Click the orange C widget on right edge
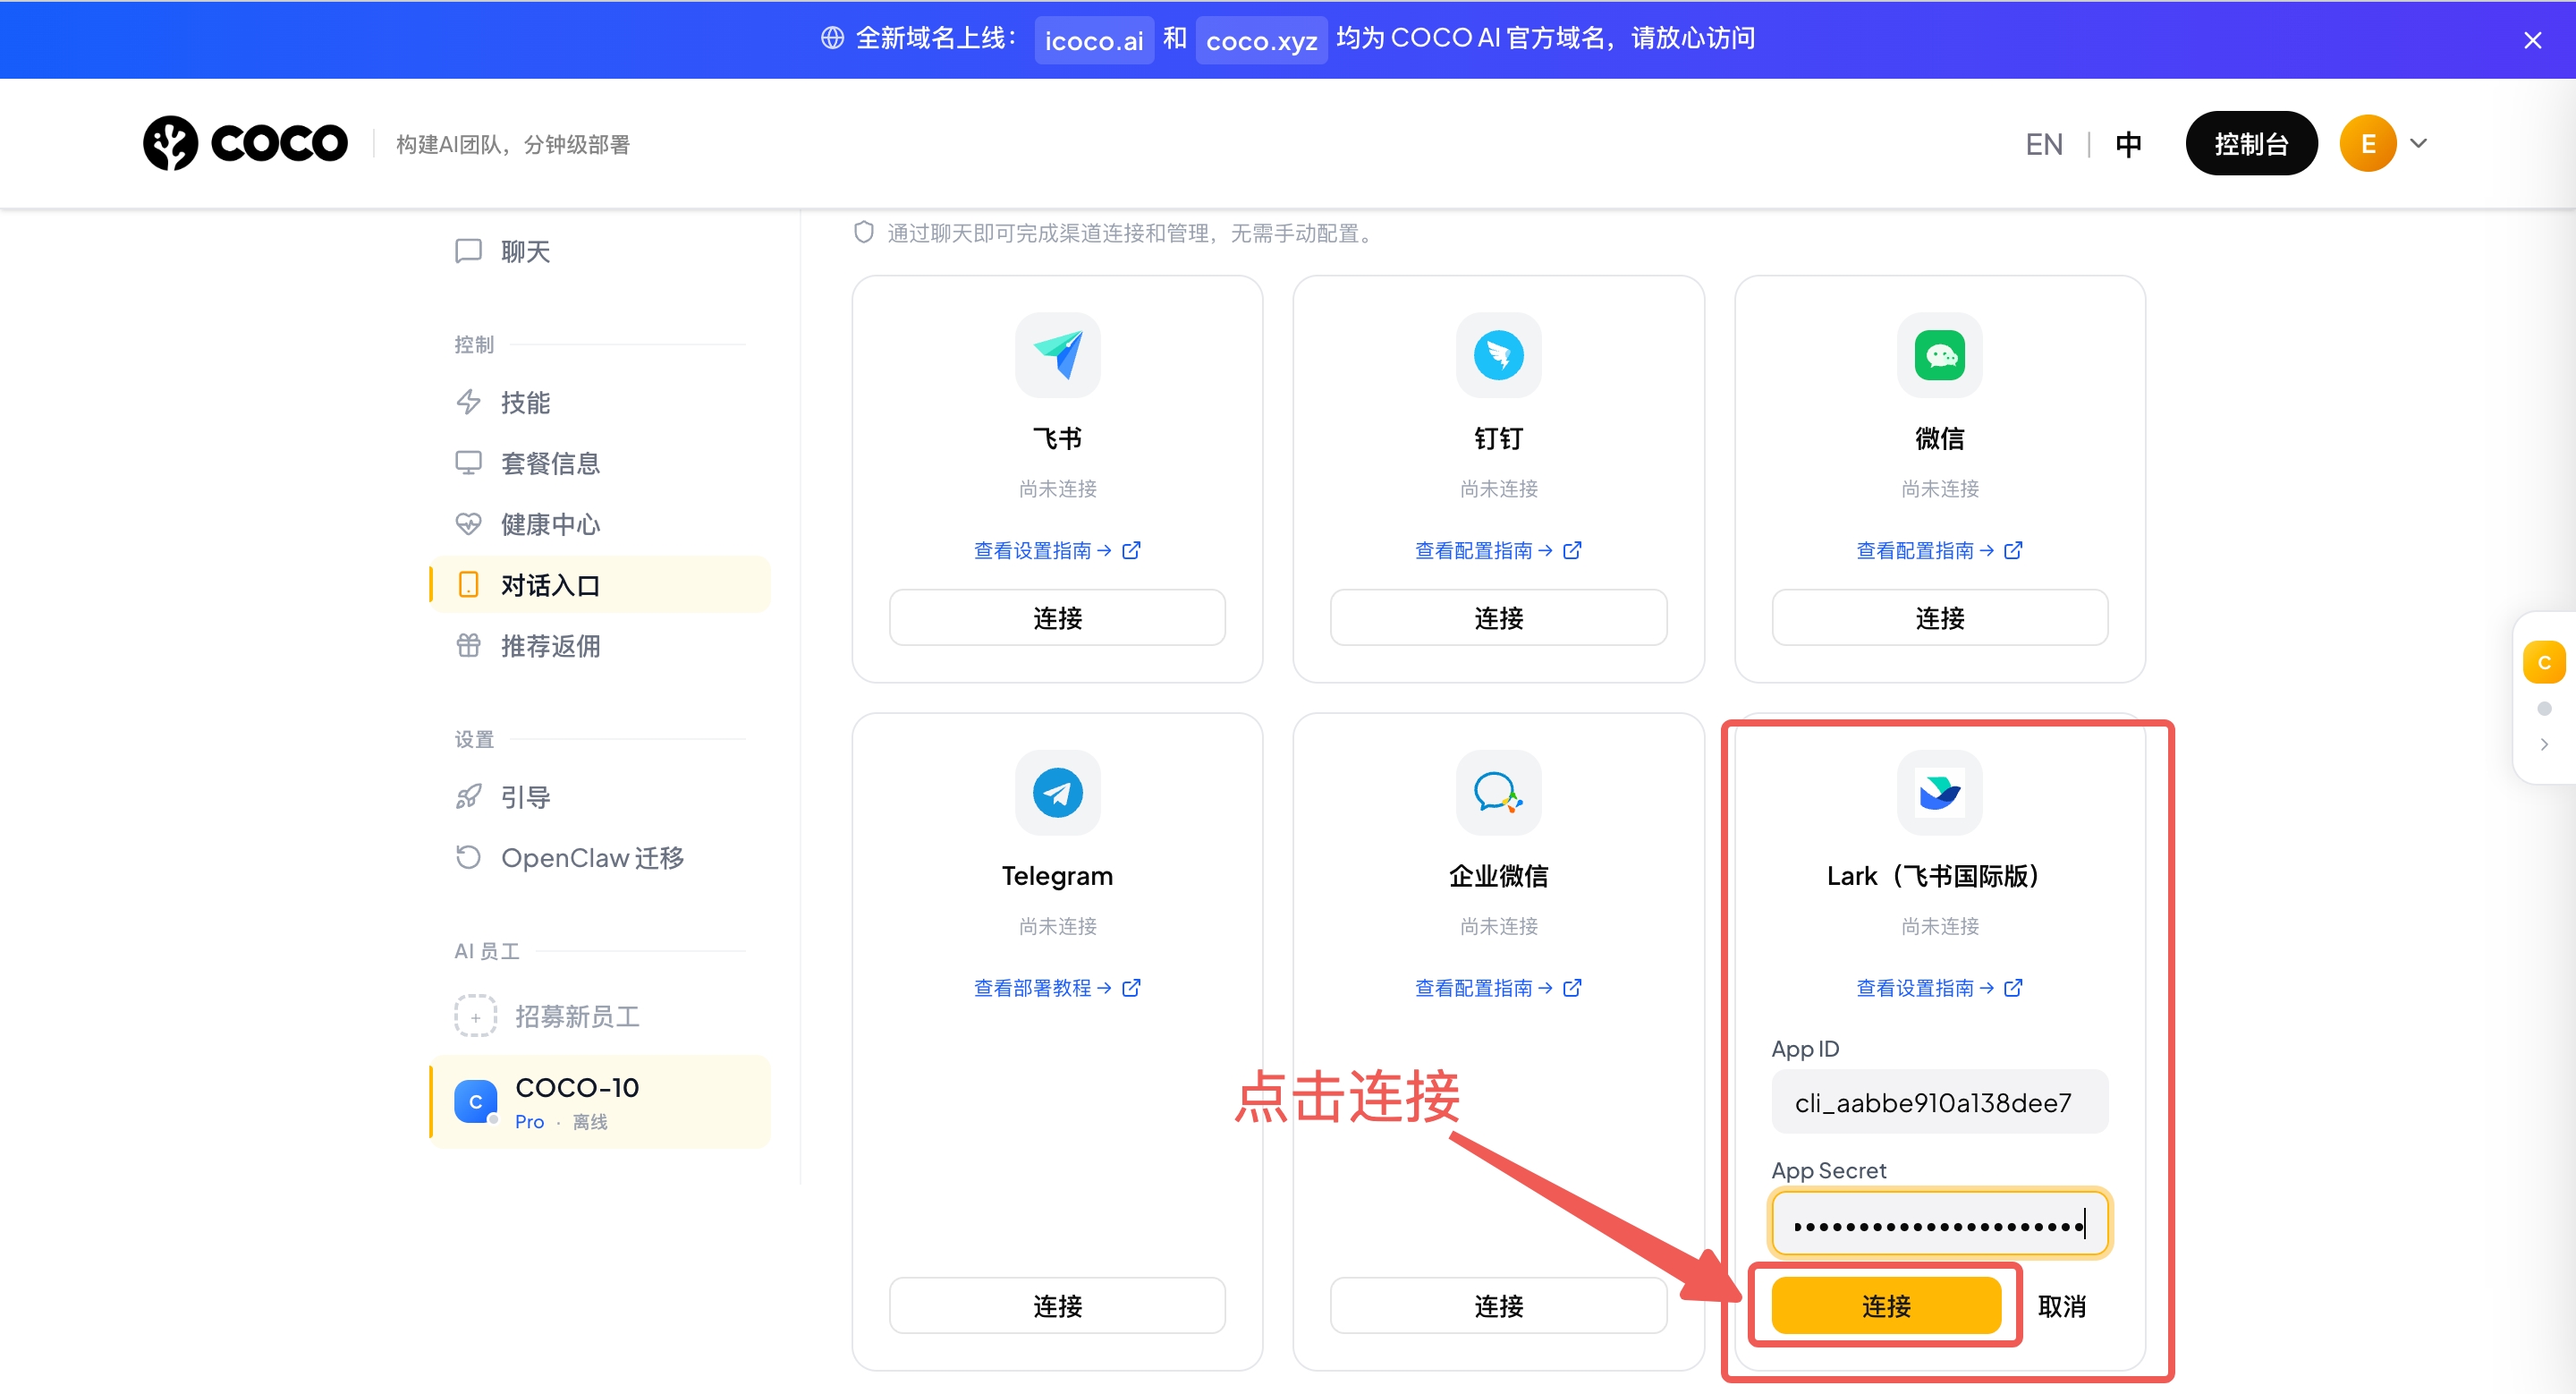The height and width of the screenshot is (1394, 2576). point(2544,662)
